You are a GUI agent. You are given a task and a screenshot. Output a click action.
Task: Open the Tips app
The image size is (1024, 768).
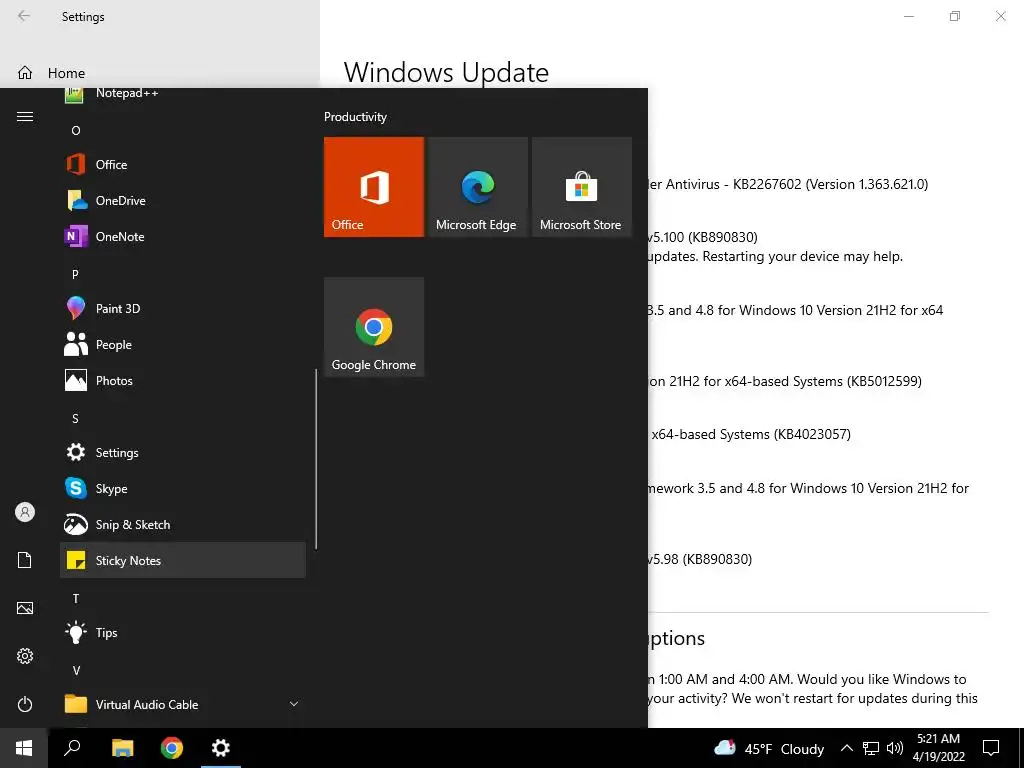[x=183, y=632]
